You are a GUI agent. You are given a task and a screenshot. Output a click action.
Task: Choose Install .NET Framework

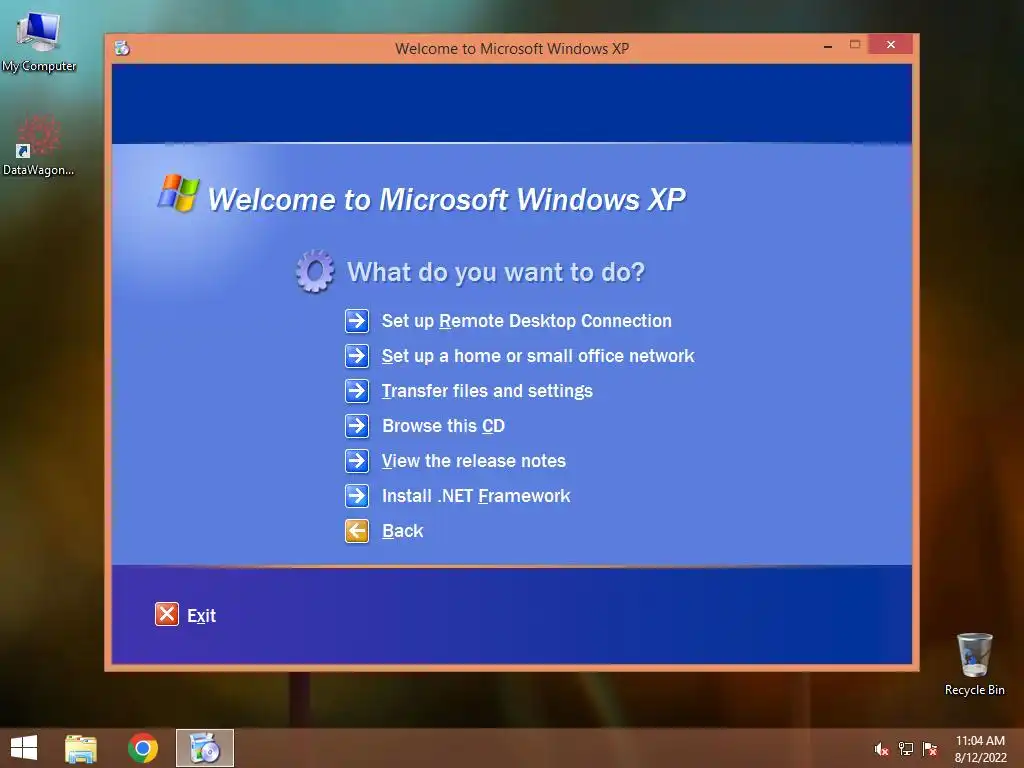coord(476,496)
